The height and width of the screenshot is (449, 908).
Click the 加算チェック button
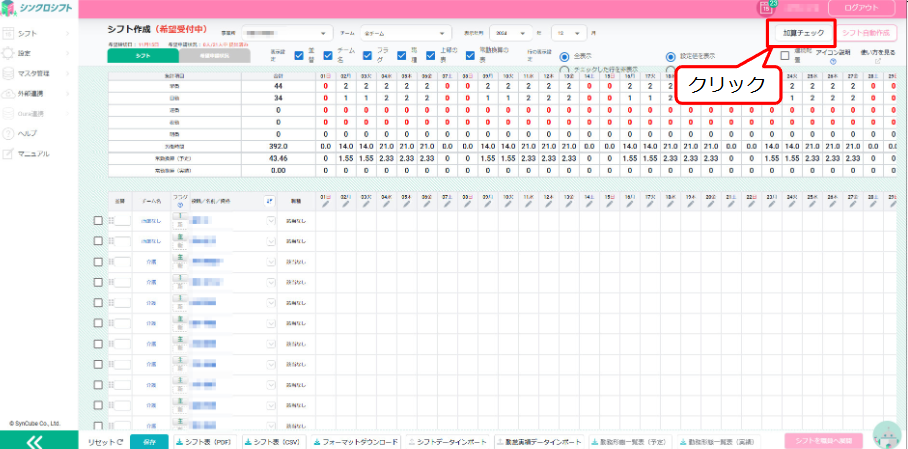pyautogui.click(x=802, y=33)
